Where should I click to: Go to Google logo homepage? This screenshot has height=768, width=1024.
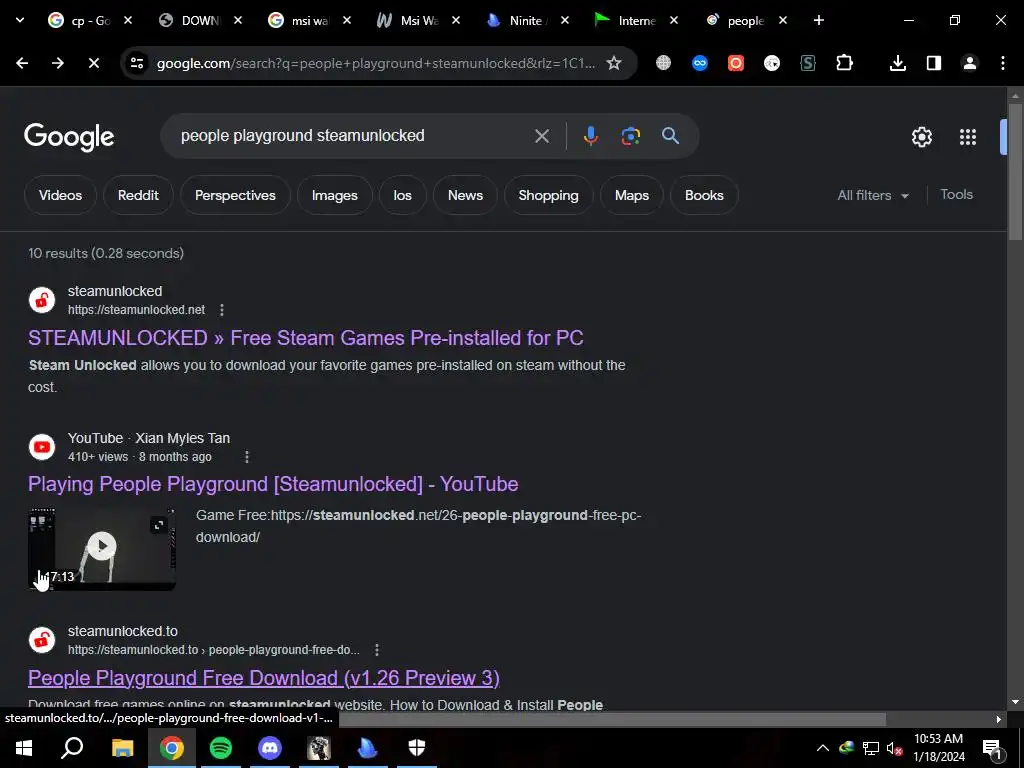69,137
